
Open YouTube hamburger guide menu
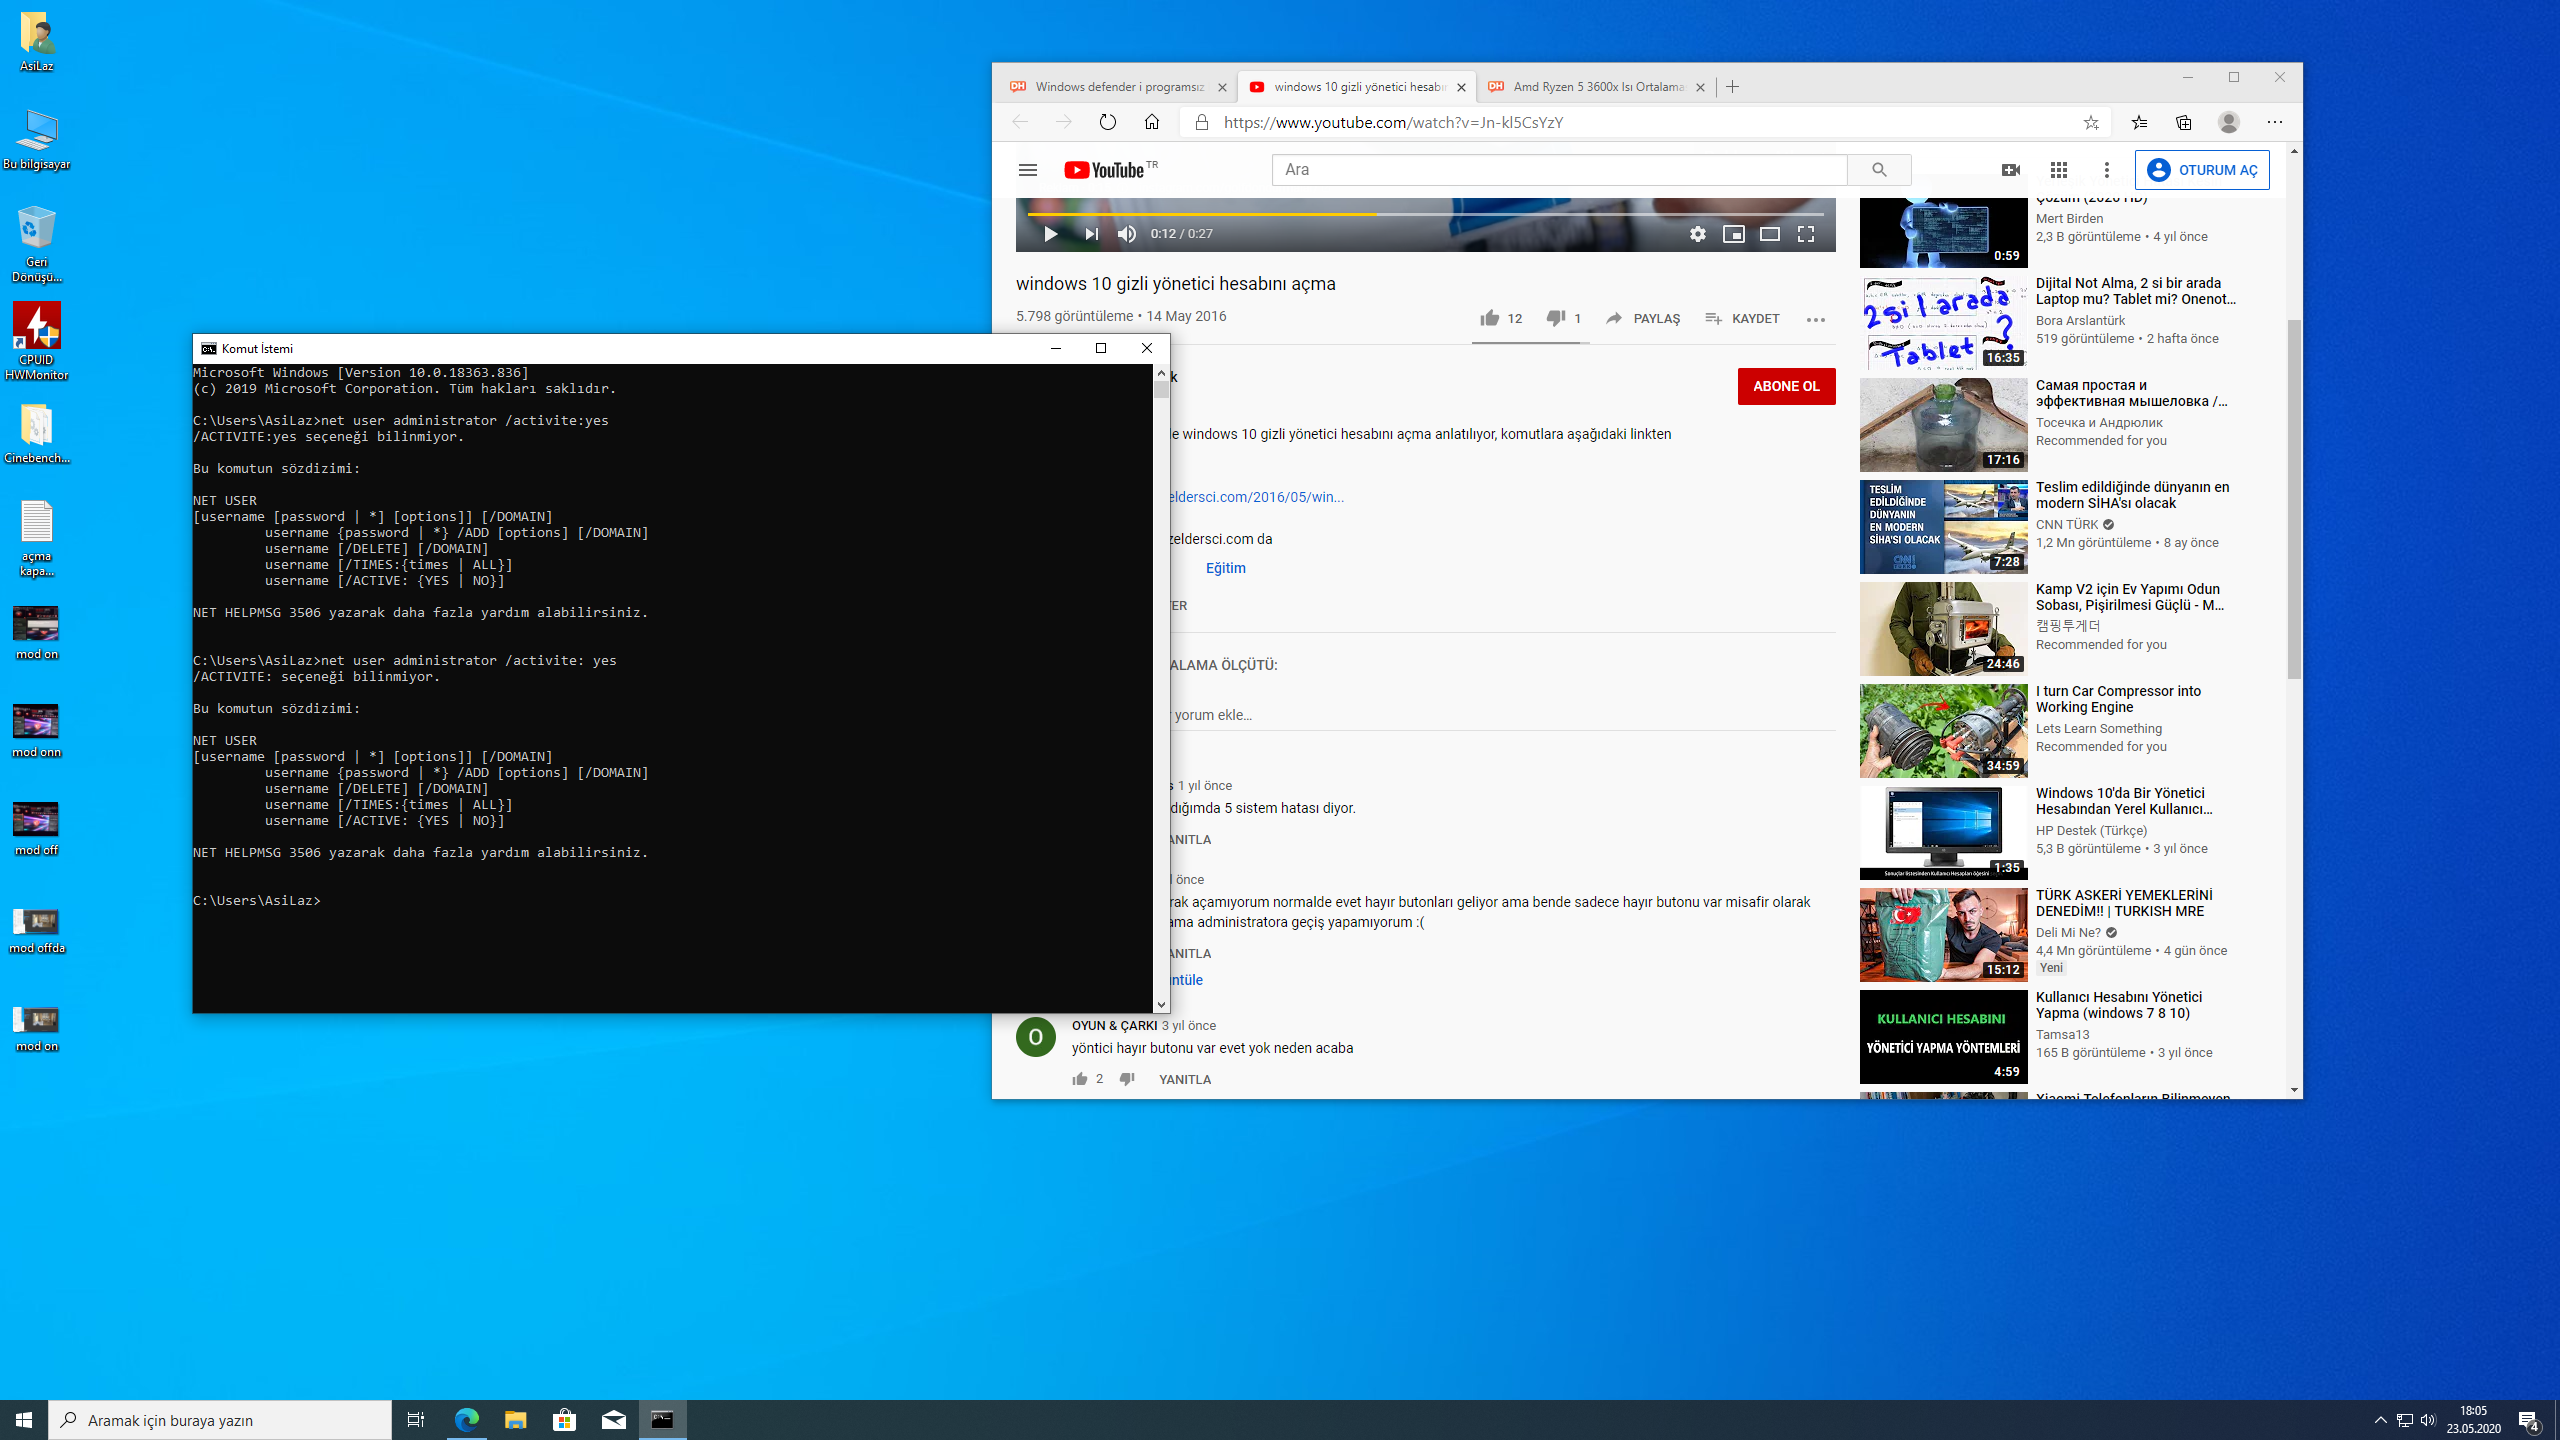[1027, 170]
